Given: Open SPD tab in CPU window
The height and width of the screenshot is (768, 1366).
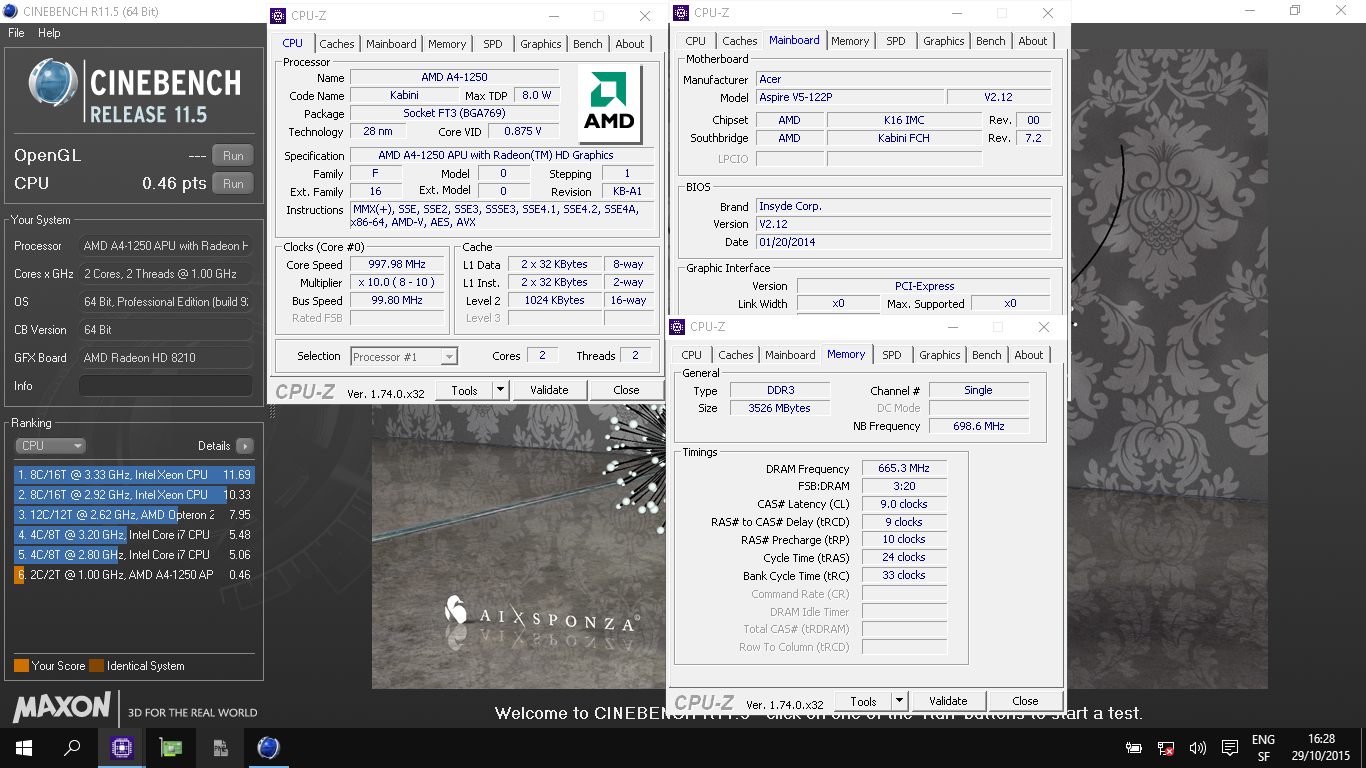Looking at the screenshot, I should (493, 44).
